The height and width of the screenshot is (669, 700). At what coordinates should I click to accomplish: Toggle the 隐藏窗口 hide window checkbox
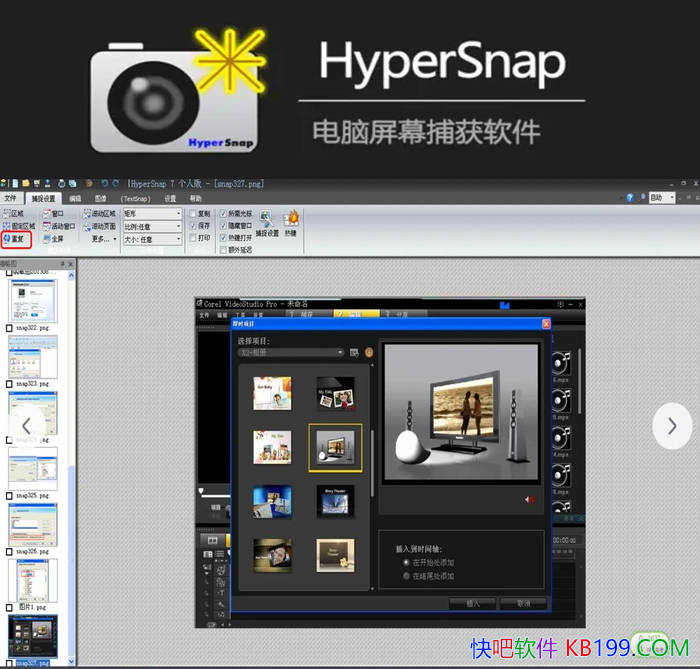[223, 226]
